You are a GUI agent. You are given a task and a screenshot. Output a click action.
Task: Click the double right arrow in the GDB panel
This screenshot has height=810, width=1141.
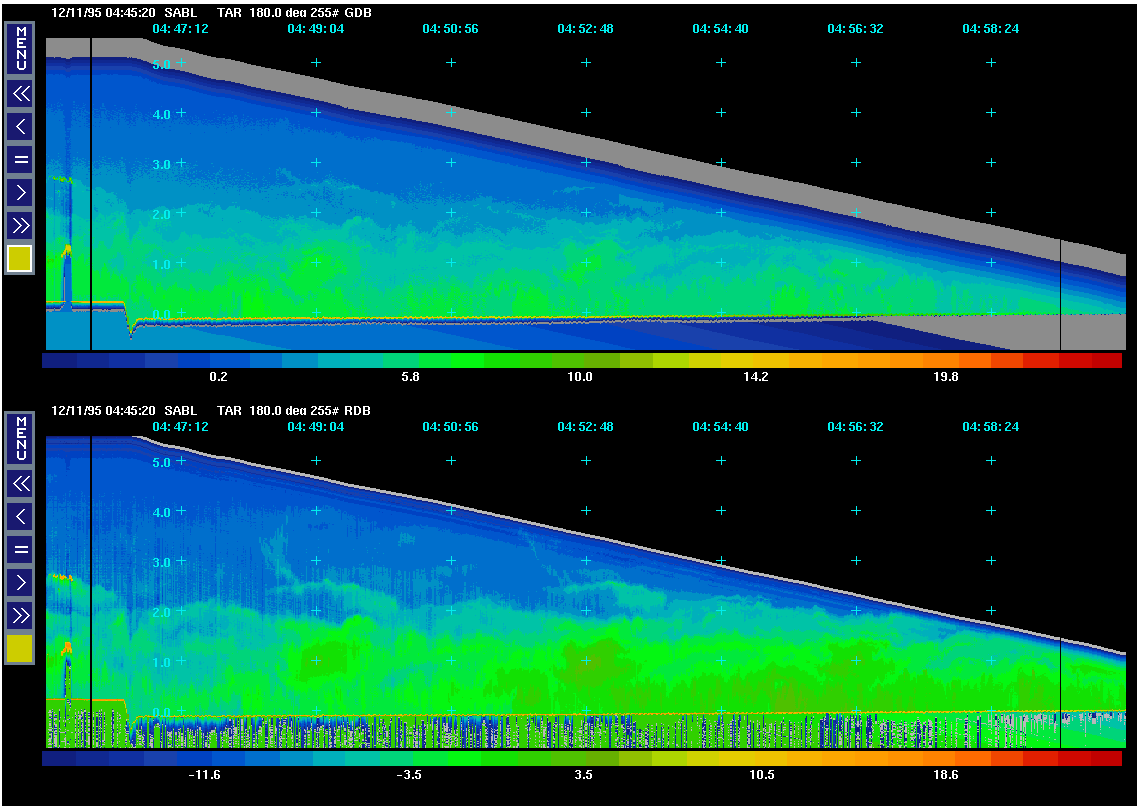(x=20, y=224)
